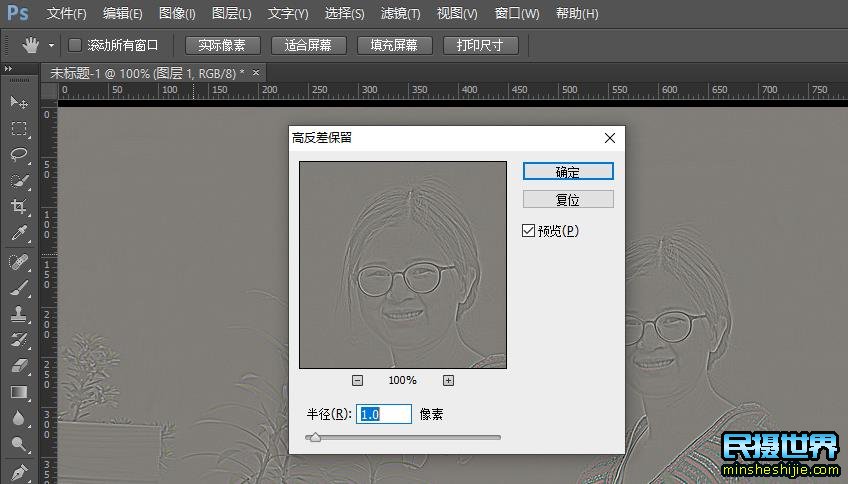The width and height of the screenshot is (848, 484).
Task: Select the Blur tool
Action: pyautogui.click(x=19, y=418)
